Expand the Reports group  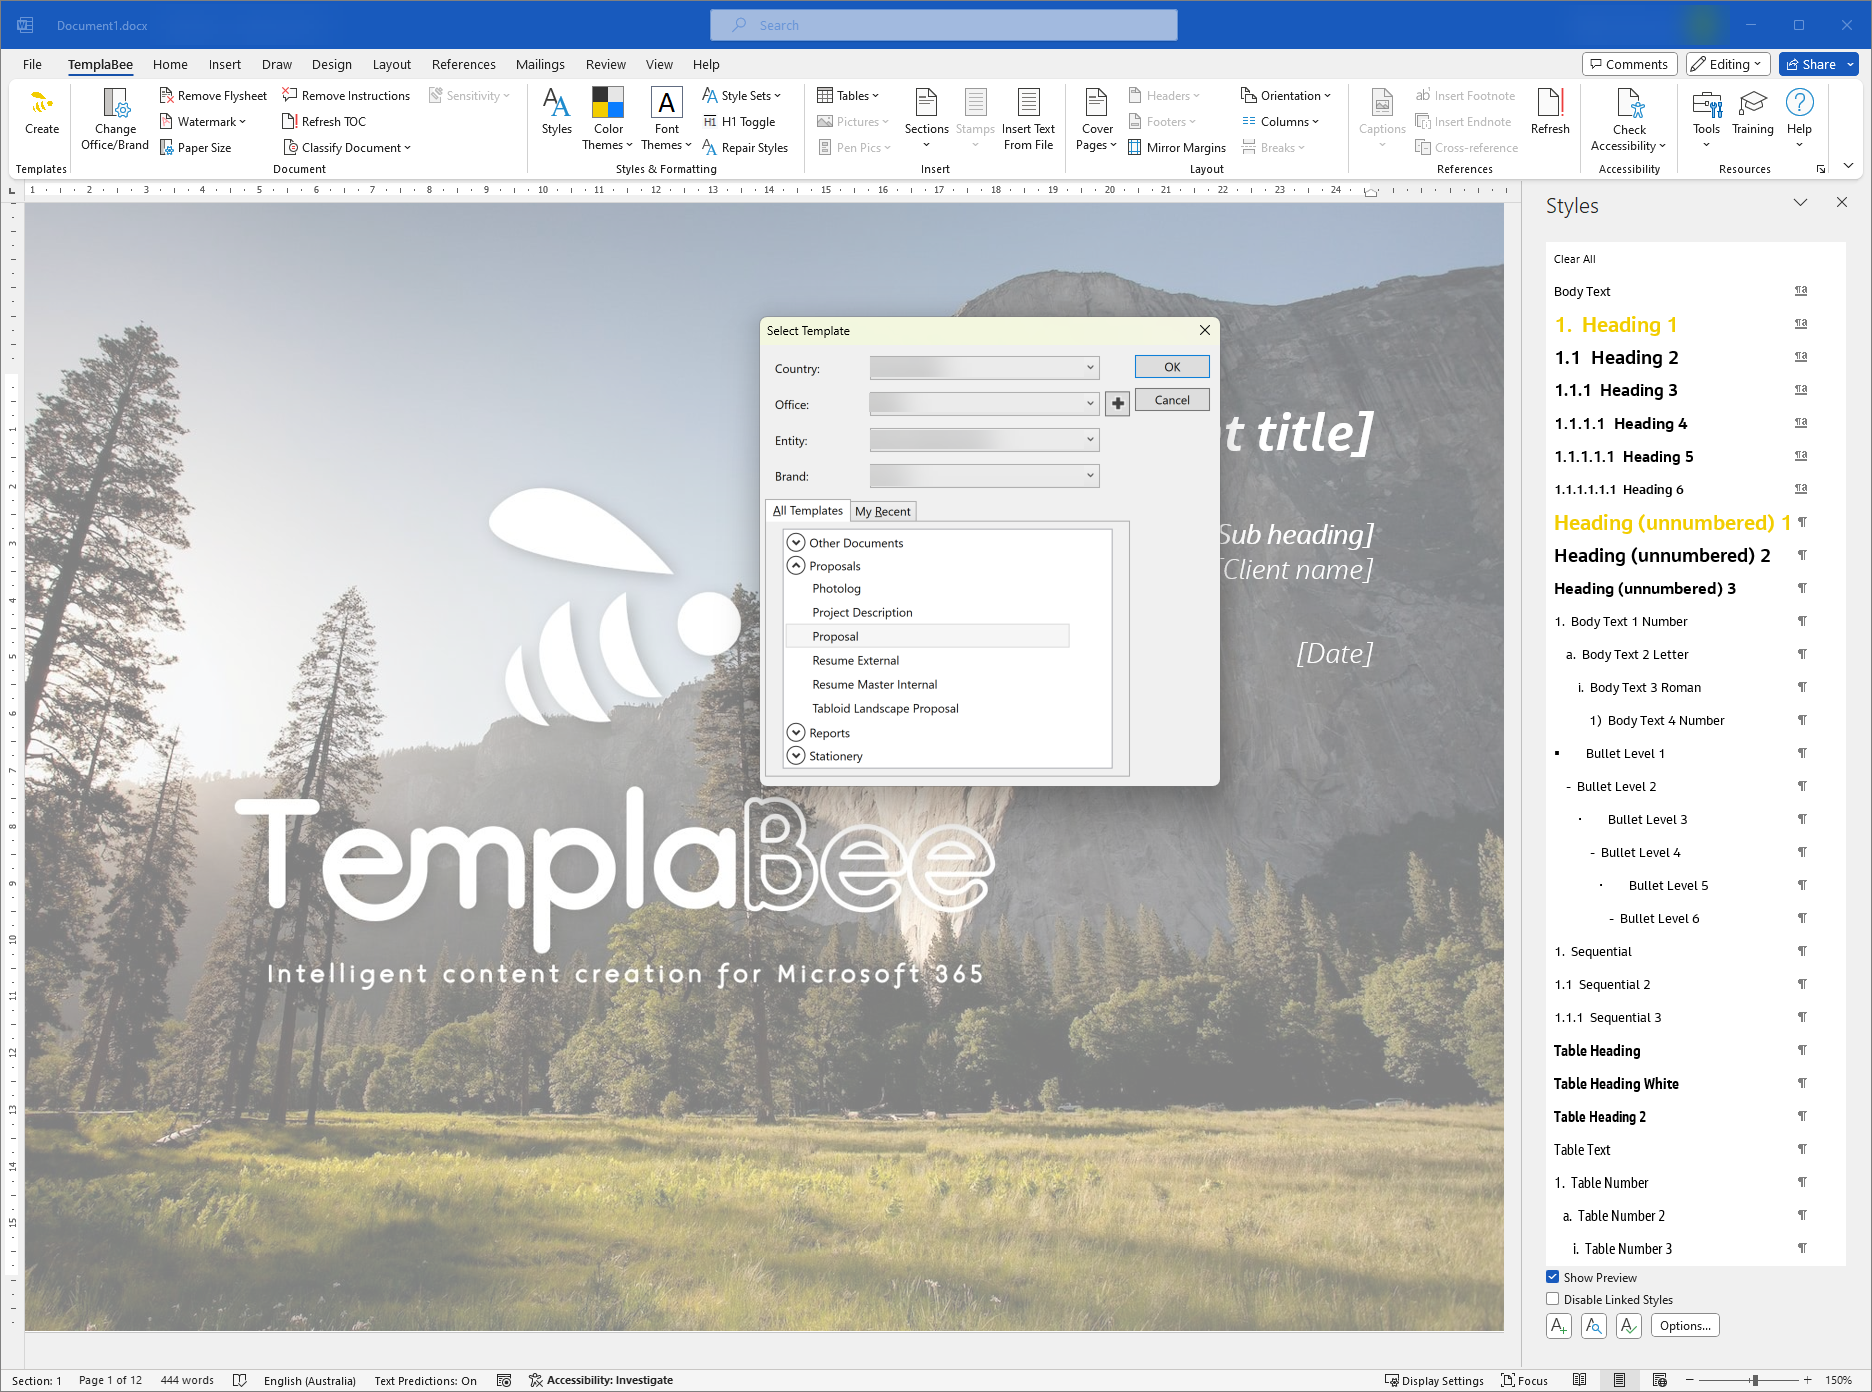tap(796, 732)
